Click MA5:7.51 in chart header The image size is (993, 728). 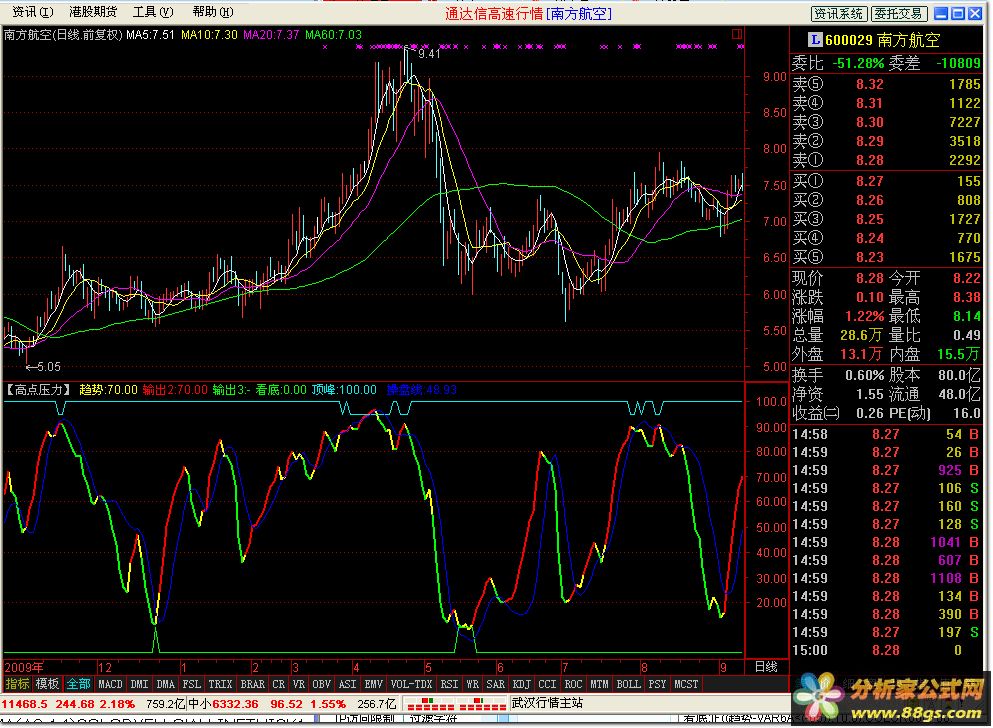point(150,35)
